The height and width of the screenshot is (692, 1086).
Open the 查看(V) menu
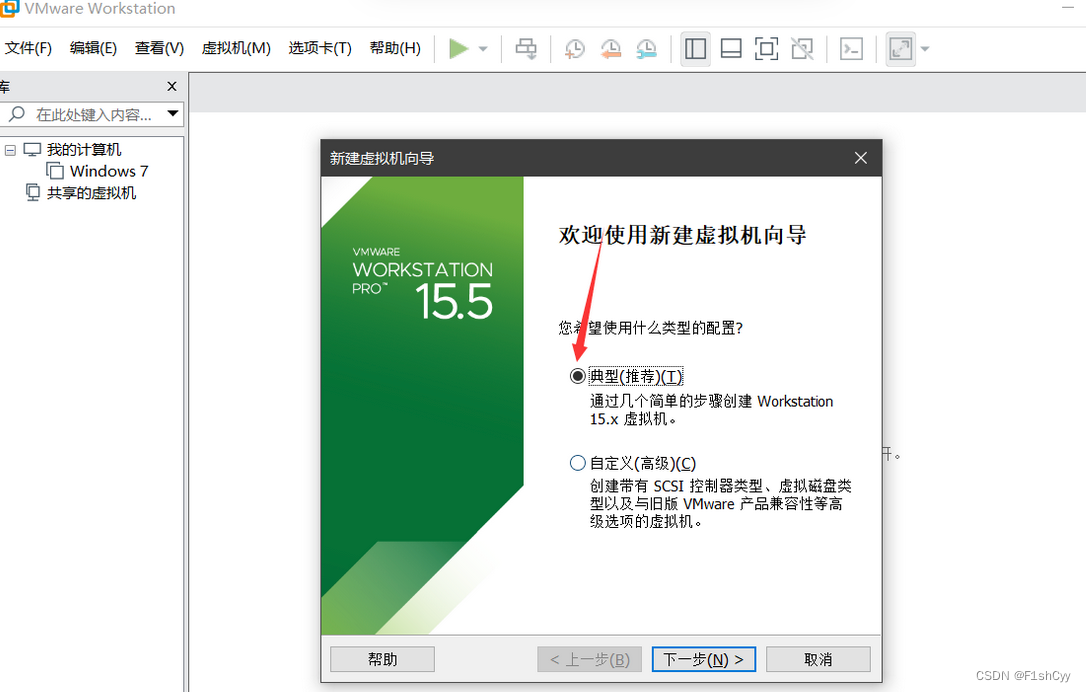[x=159, y=48]
